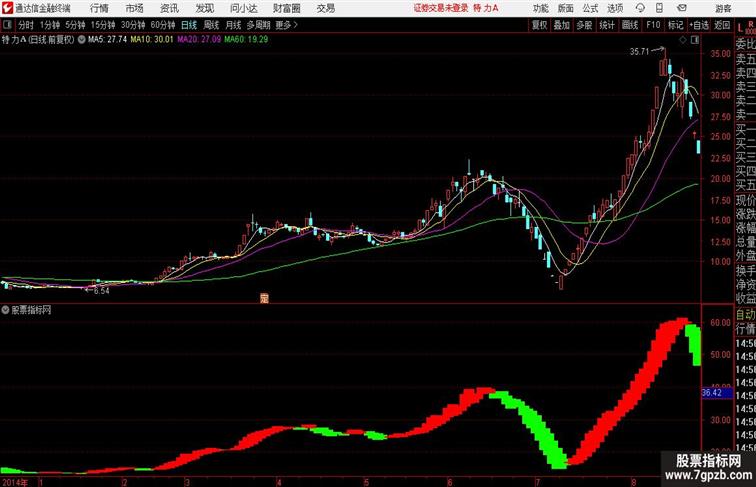This screenshot has width=756, height=487.
Task: Click the 统计 statistics button
Action: click(607, 25)
